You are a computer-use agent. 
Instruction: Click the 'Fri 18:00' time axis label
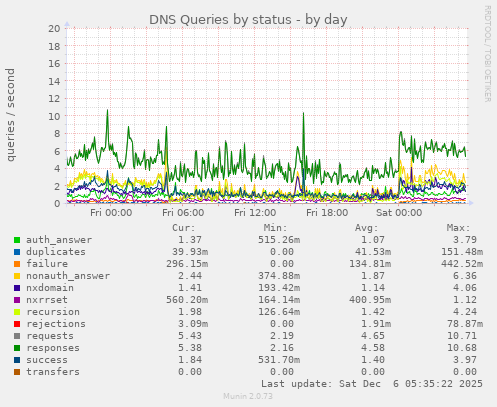tap(327, 213)
